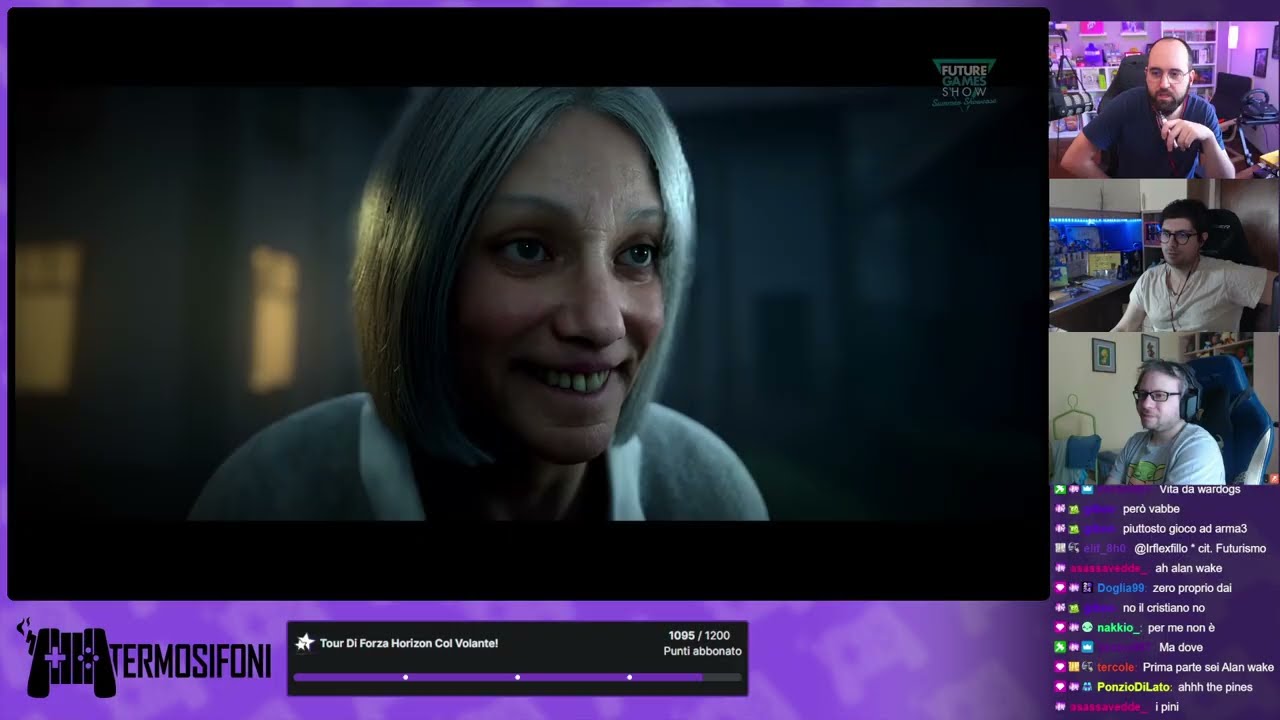
Task: Click the green face badge next to nakkio_
Action: [x=1087, y=628]
